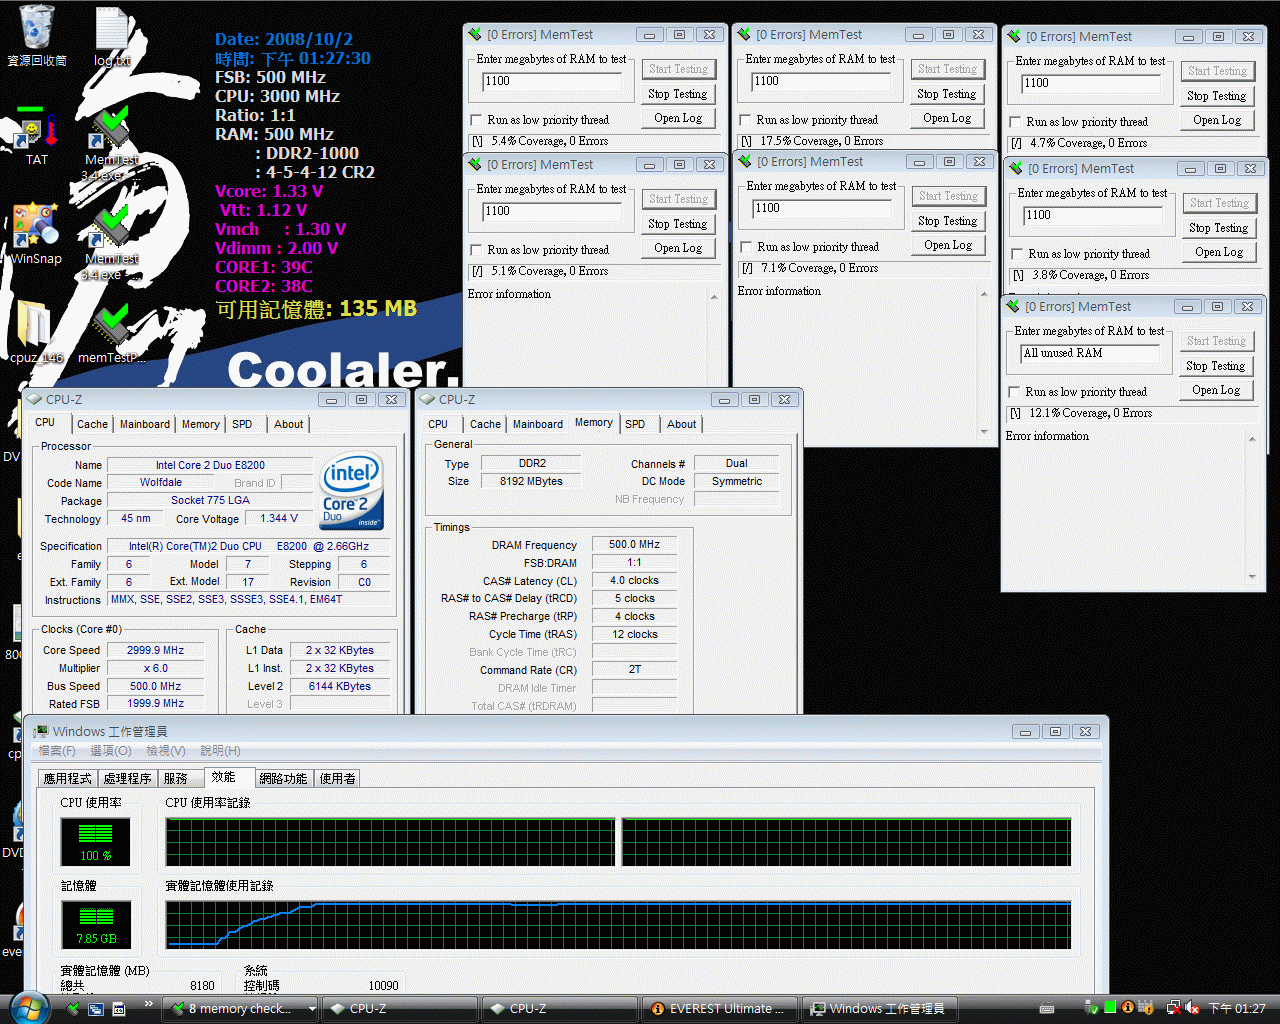This screenshot has height=1024, width=1280.
Task: Switch to 處理程序 tab in Task Manager
Action: (127, 778)
